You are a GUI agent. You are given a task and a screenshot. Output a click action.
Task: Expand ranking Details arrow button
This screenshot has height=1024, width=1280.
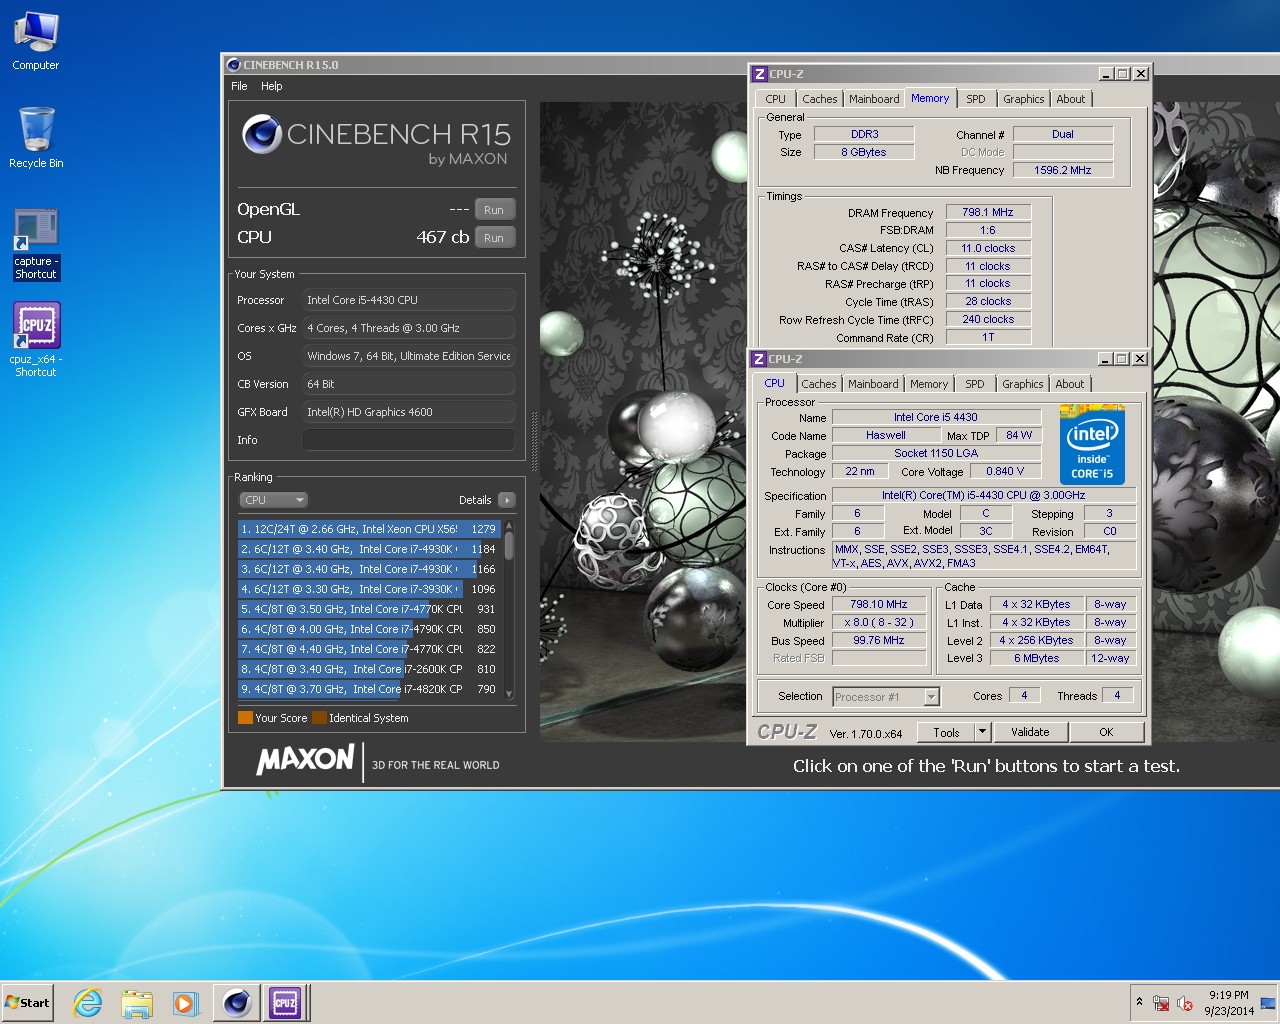[x=506, y=500]
